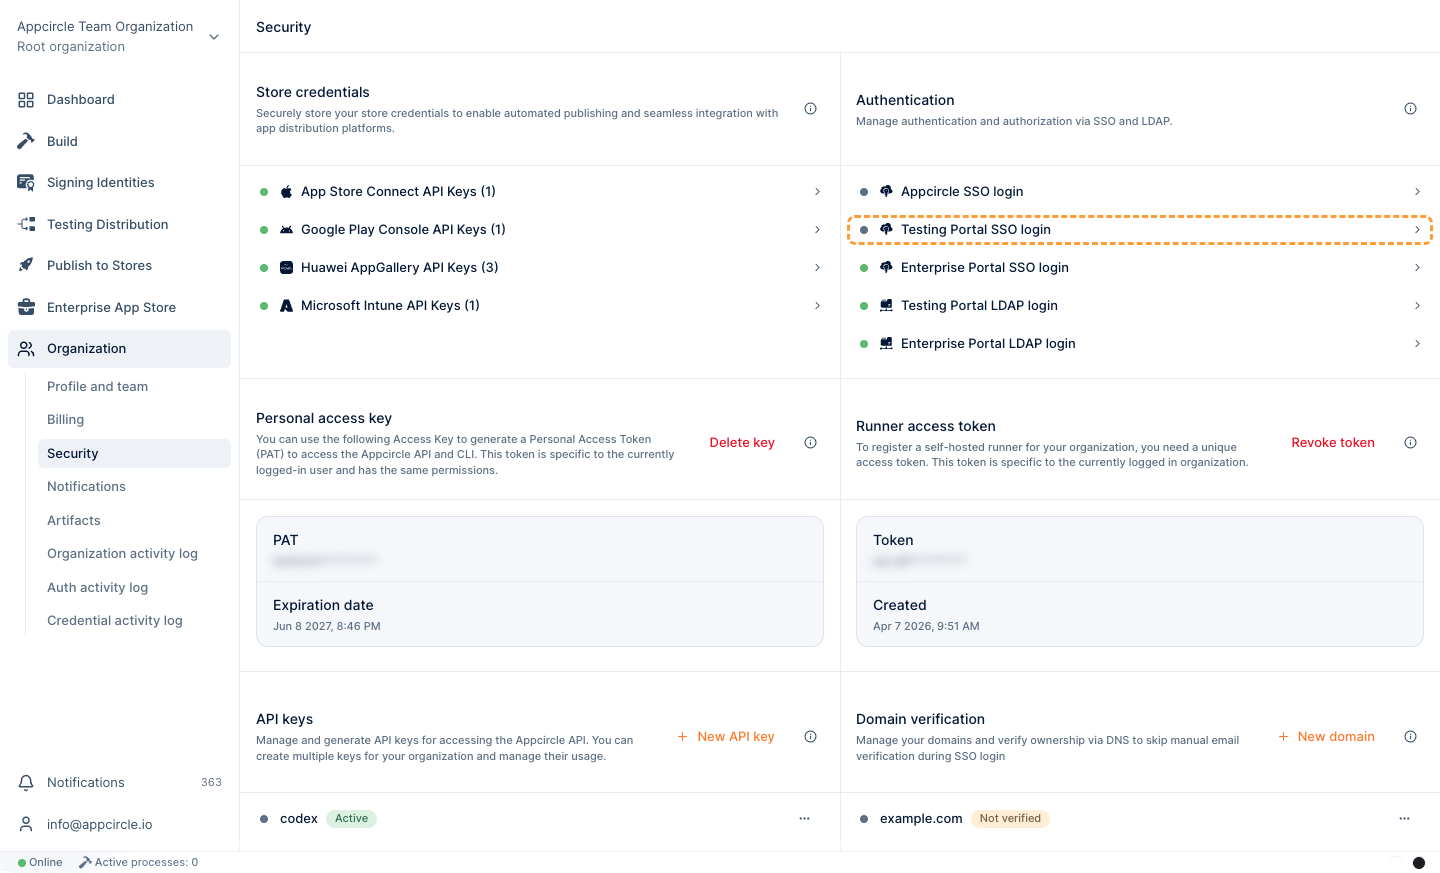Click the dark circular widget in bottom corner
This screenshot has width=1440, height=873.
(x=1418, y=863)
